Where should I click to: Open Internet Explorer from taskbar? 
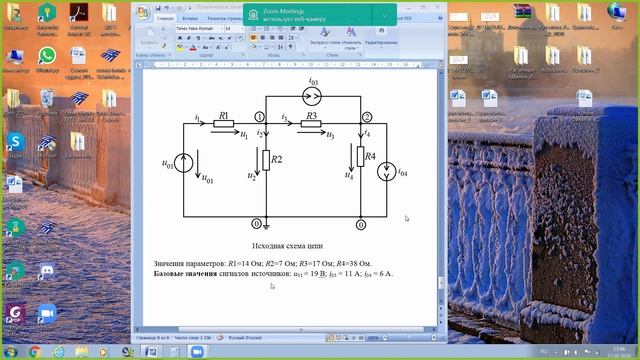[x=58, y=352]
